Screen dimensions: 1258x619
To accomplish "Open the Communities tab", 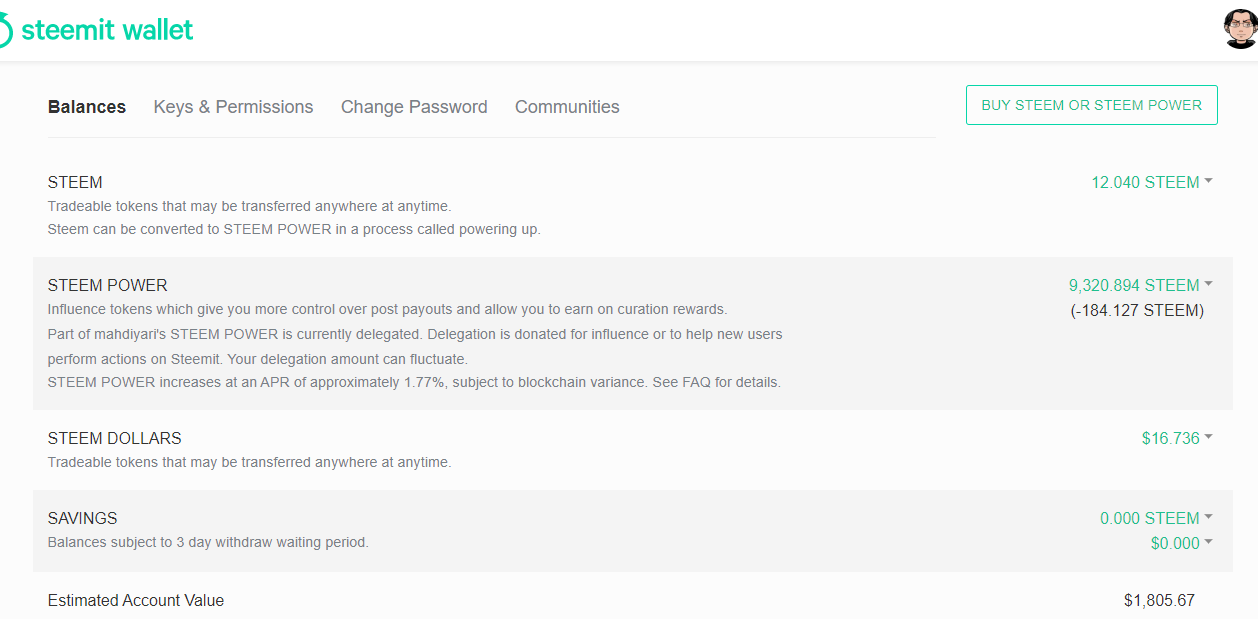I will click(x=567, y=107).
